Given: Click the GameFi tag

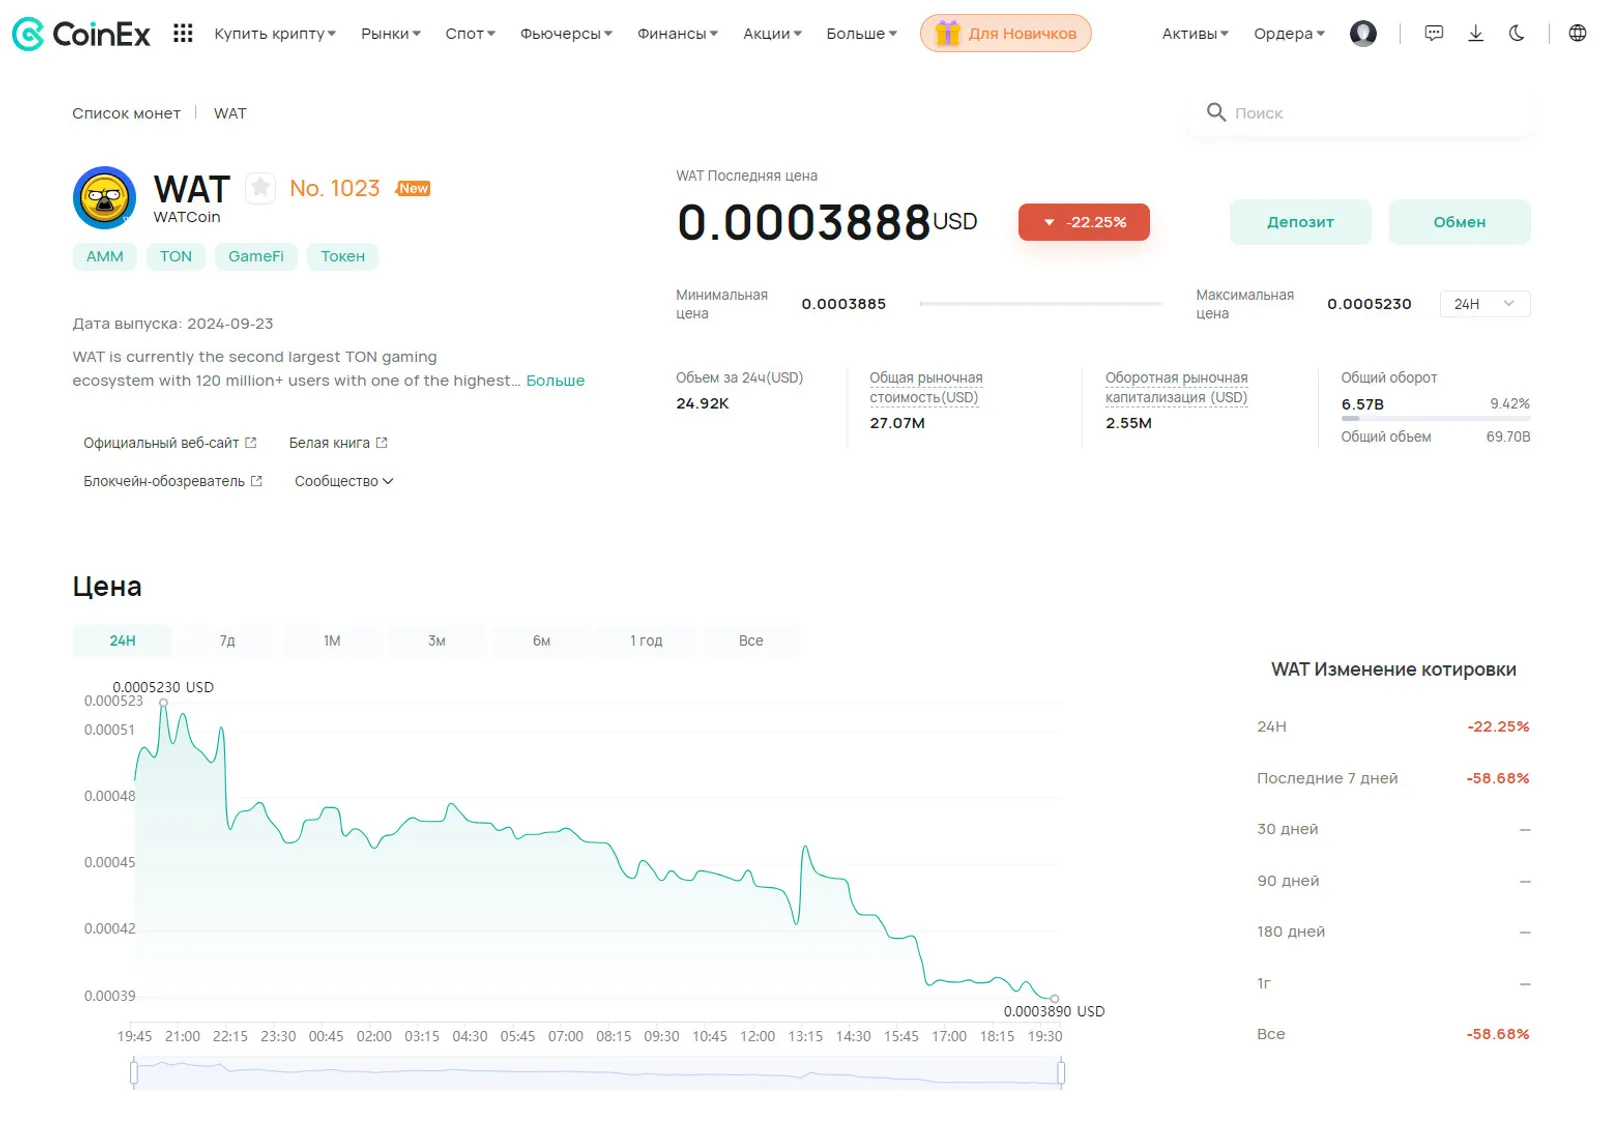Looking at the screenshot, I should tap(256, 256).
